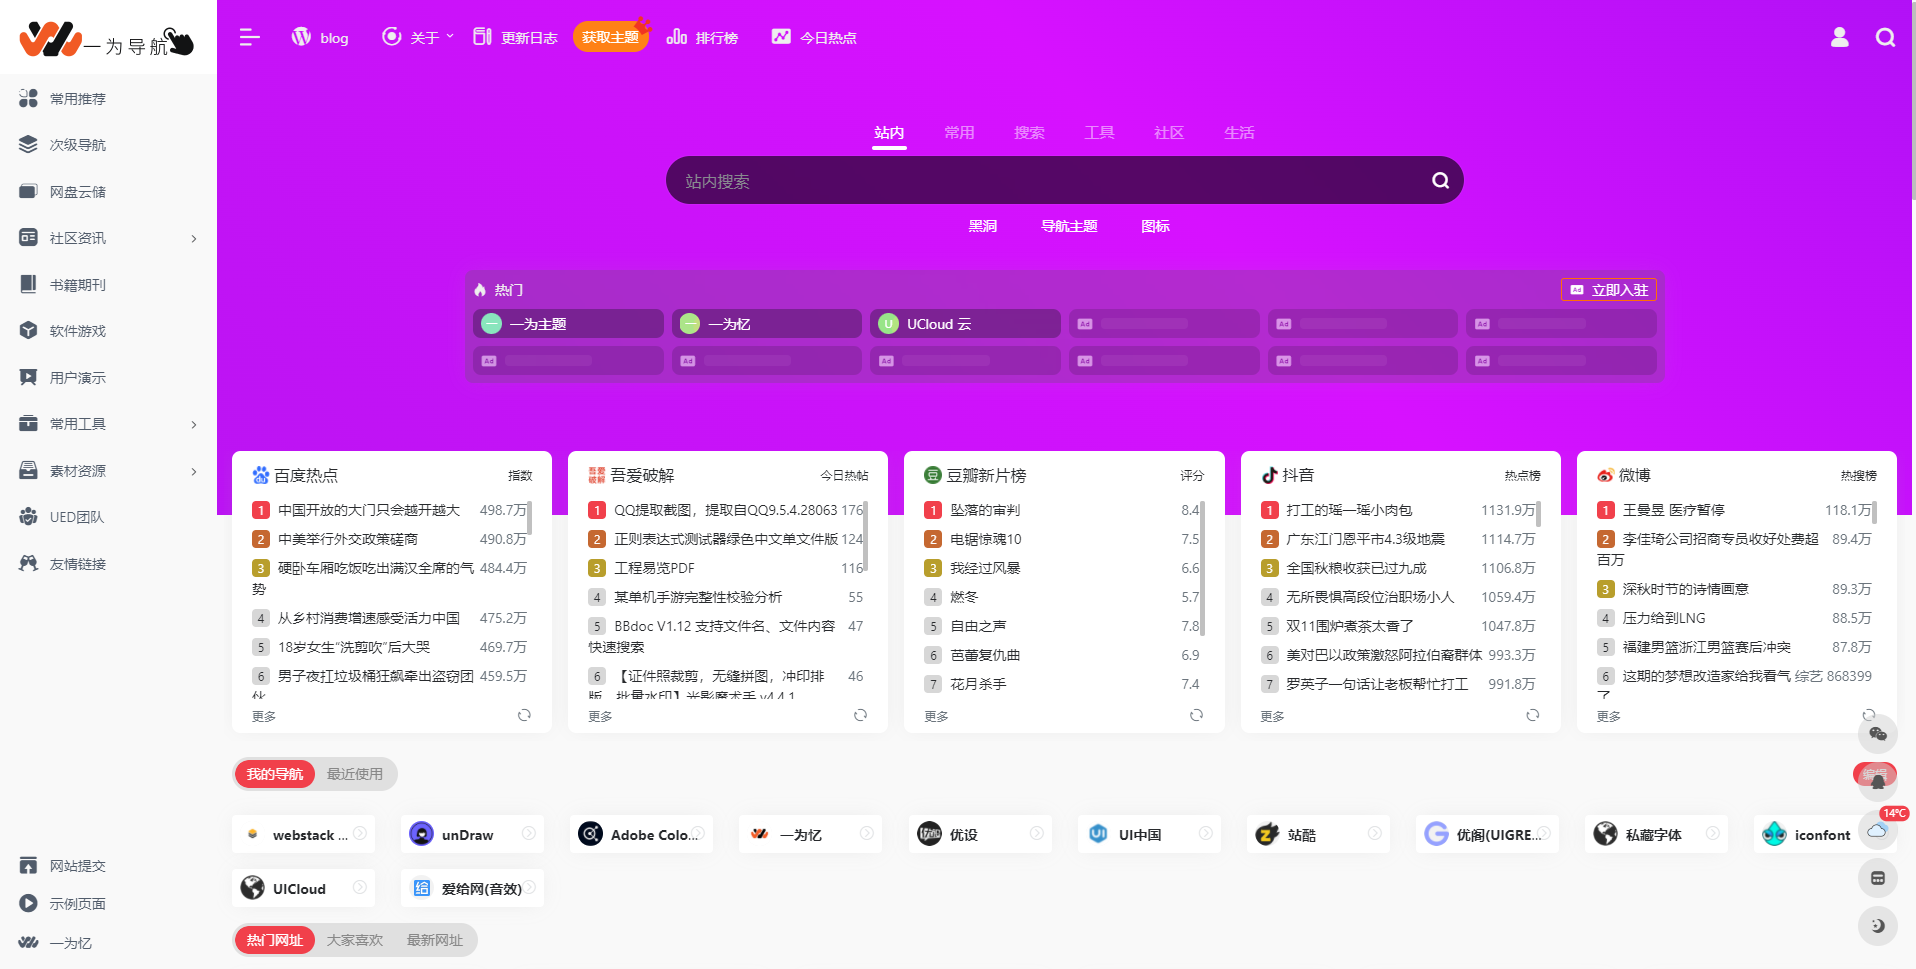Open 更新日志 in top menu
This screenshot has width=1916, height=969.
pyautogui.click(x=515, y=38)
